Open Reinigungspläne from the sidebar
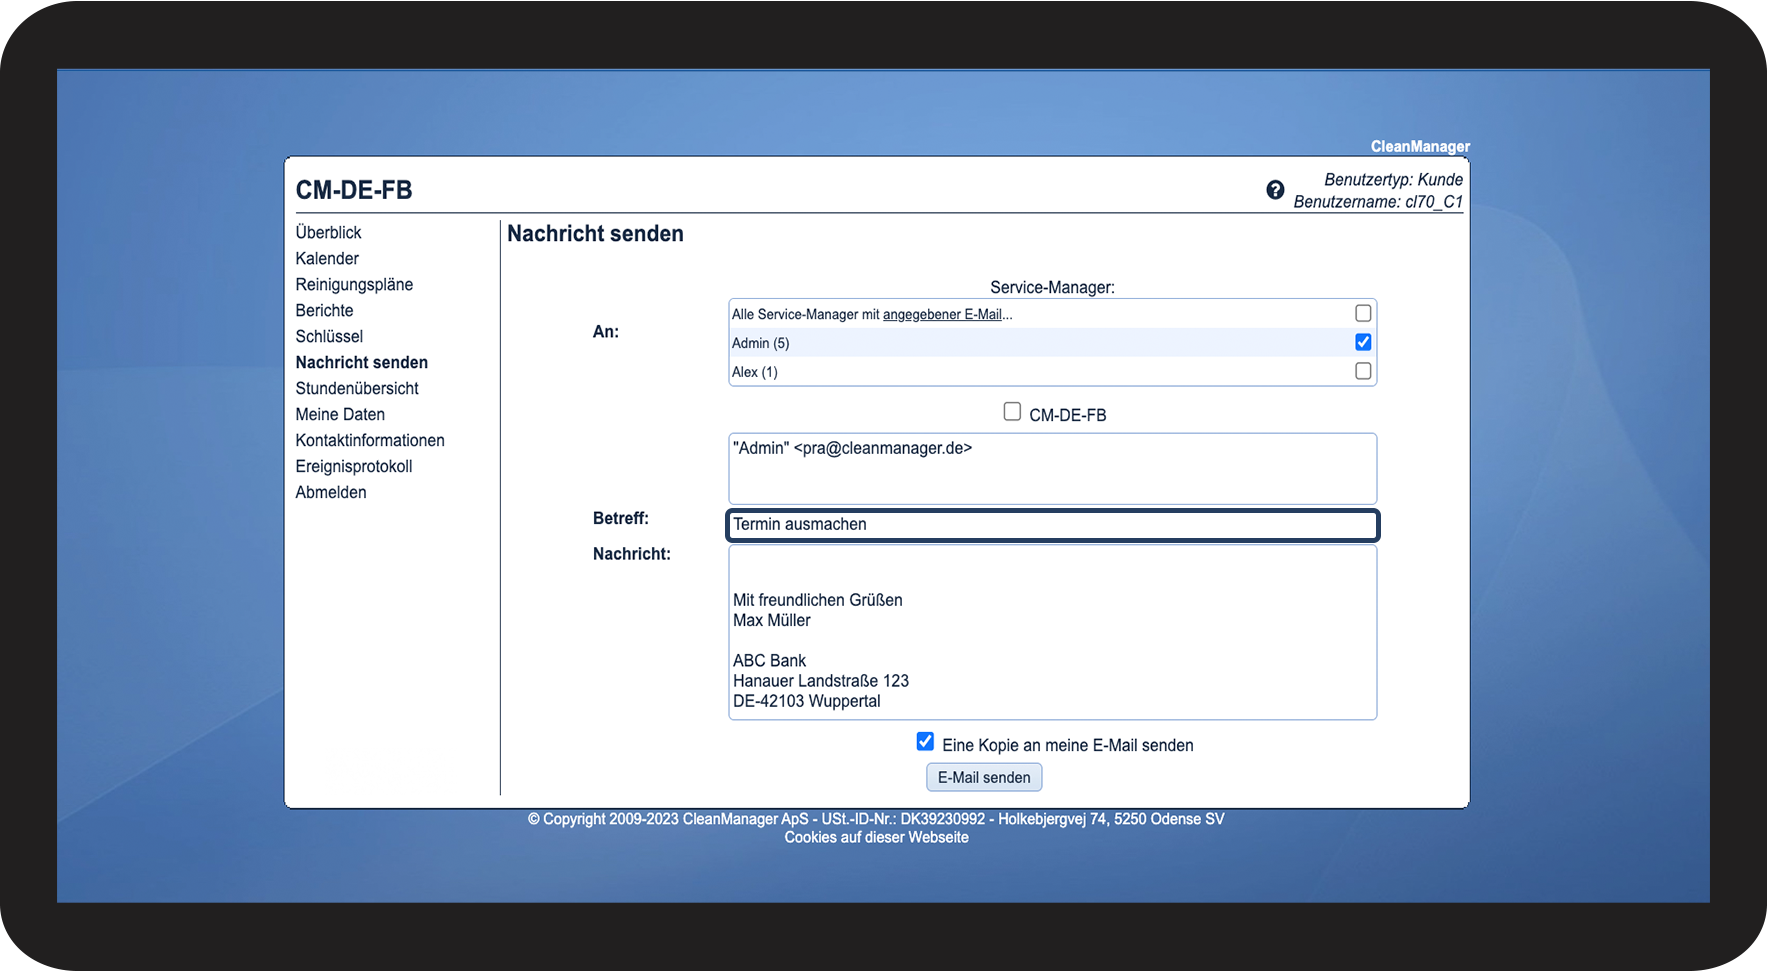1767x971 pixels. (354, 284)
